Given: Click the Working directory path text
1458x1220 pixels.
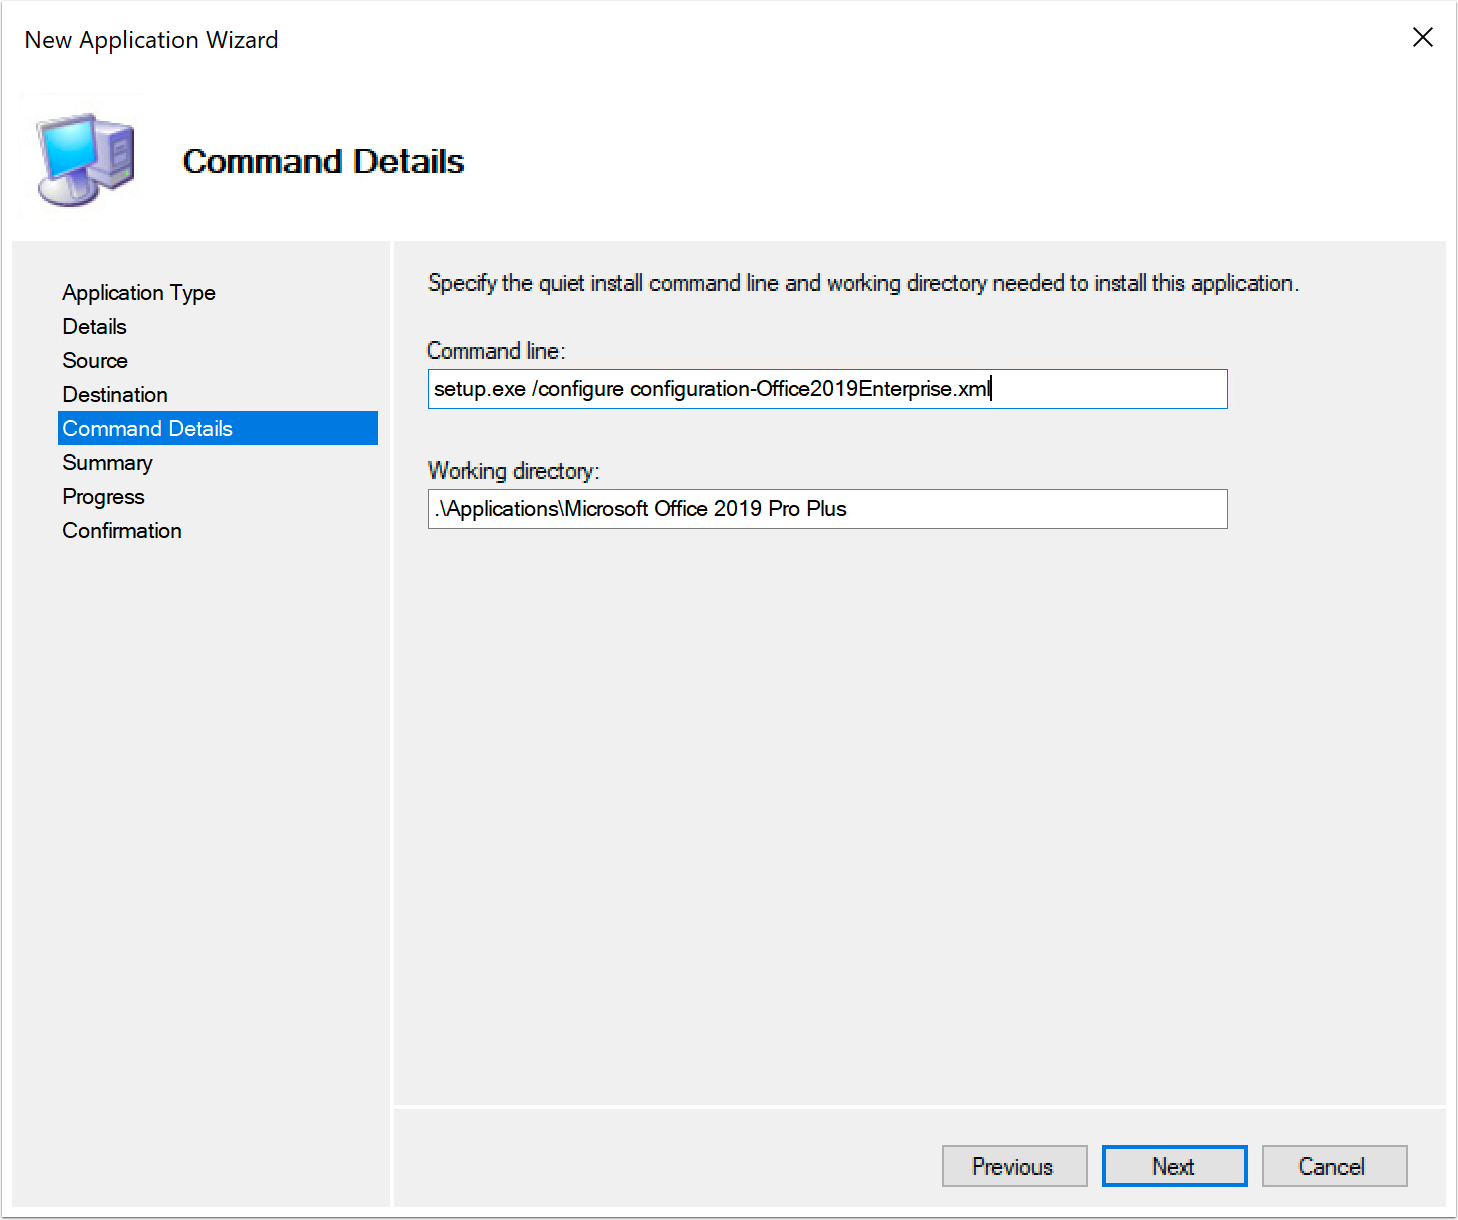Looking at the screenshot, I should click(x=640, y=509).
